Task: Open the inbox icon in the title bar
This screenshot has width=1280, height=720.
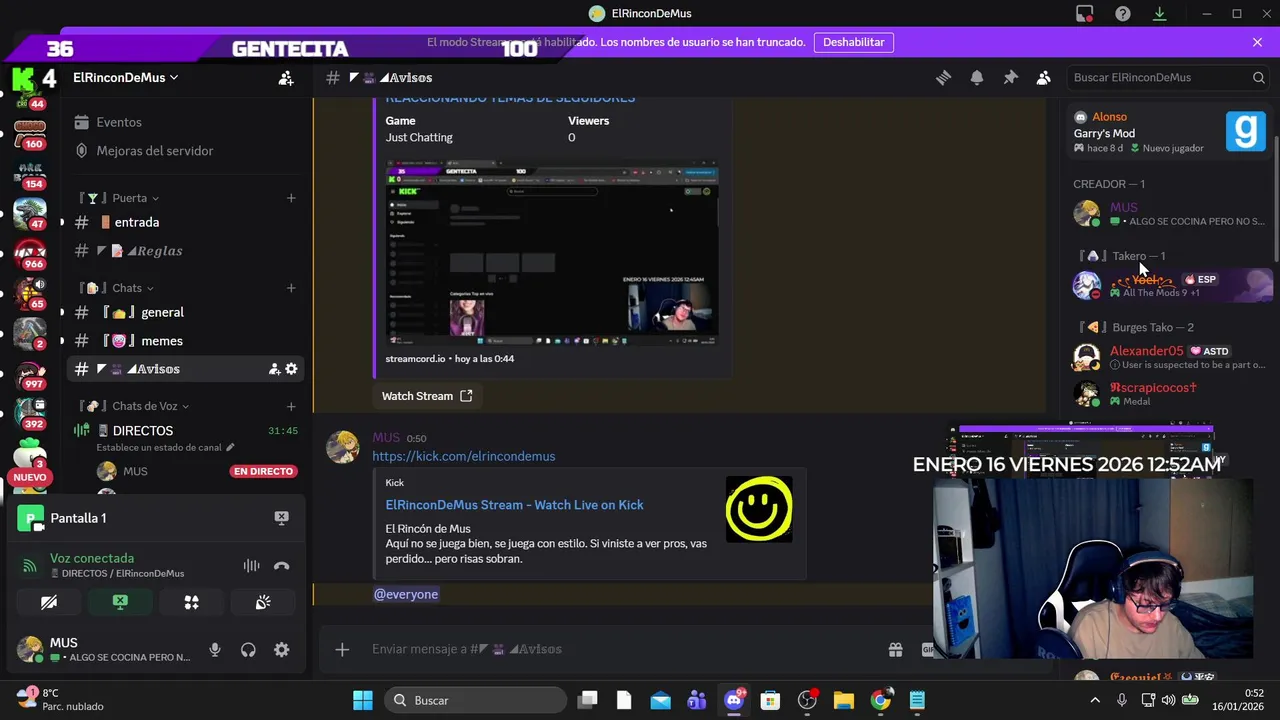Action: (x=1085, y=13)
